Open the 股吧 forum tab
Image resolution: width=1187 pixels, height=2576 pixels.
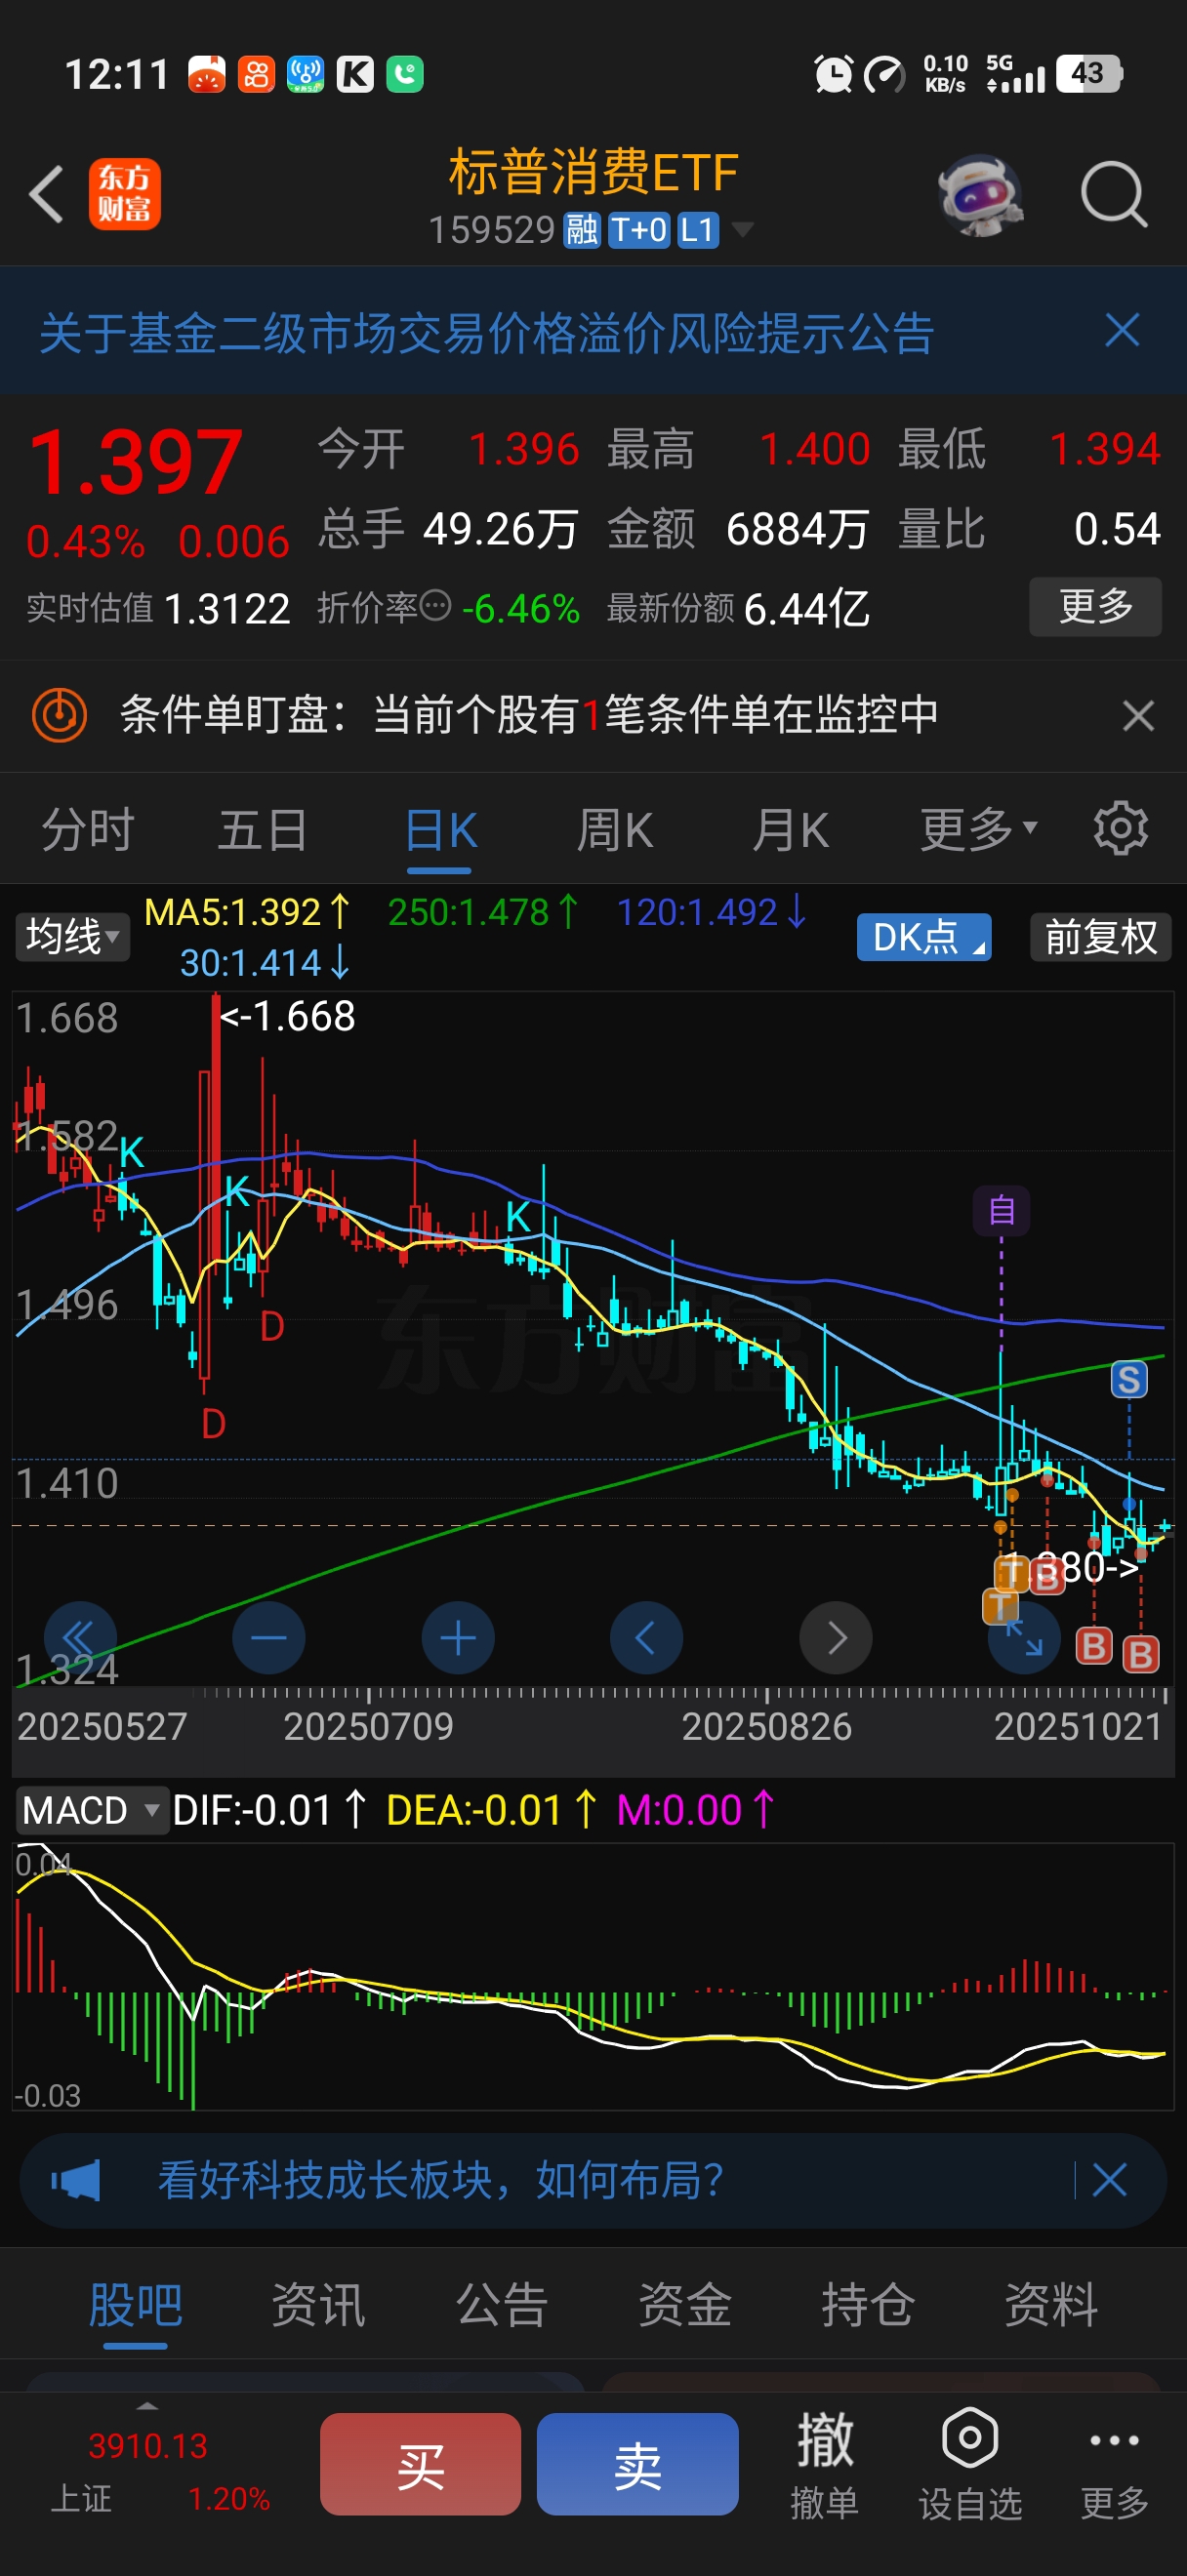pyautogui.click(x=136, y=2305)
